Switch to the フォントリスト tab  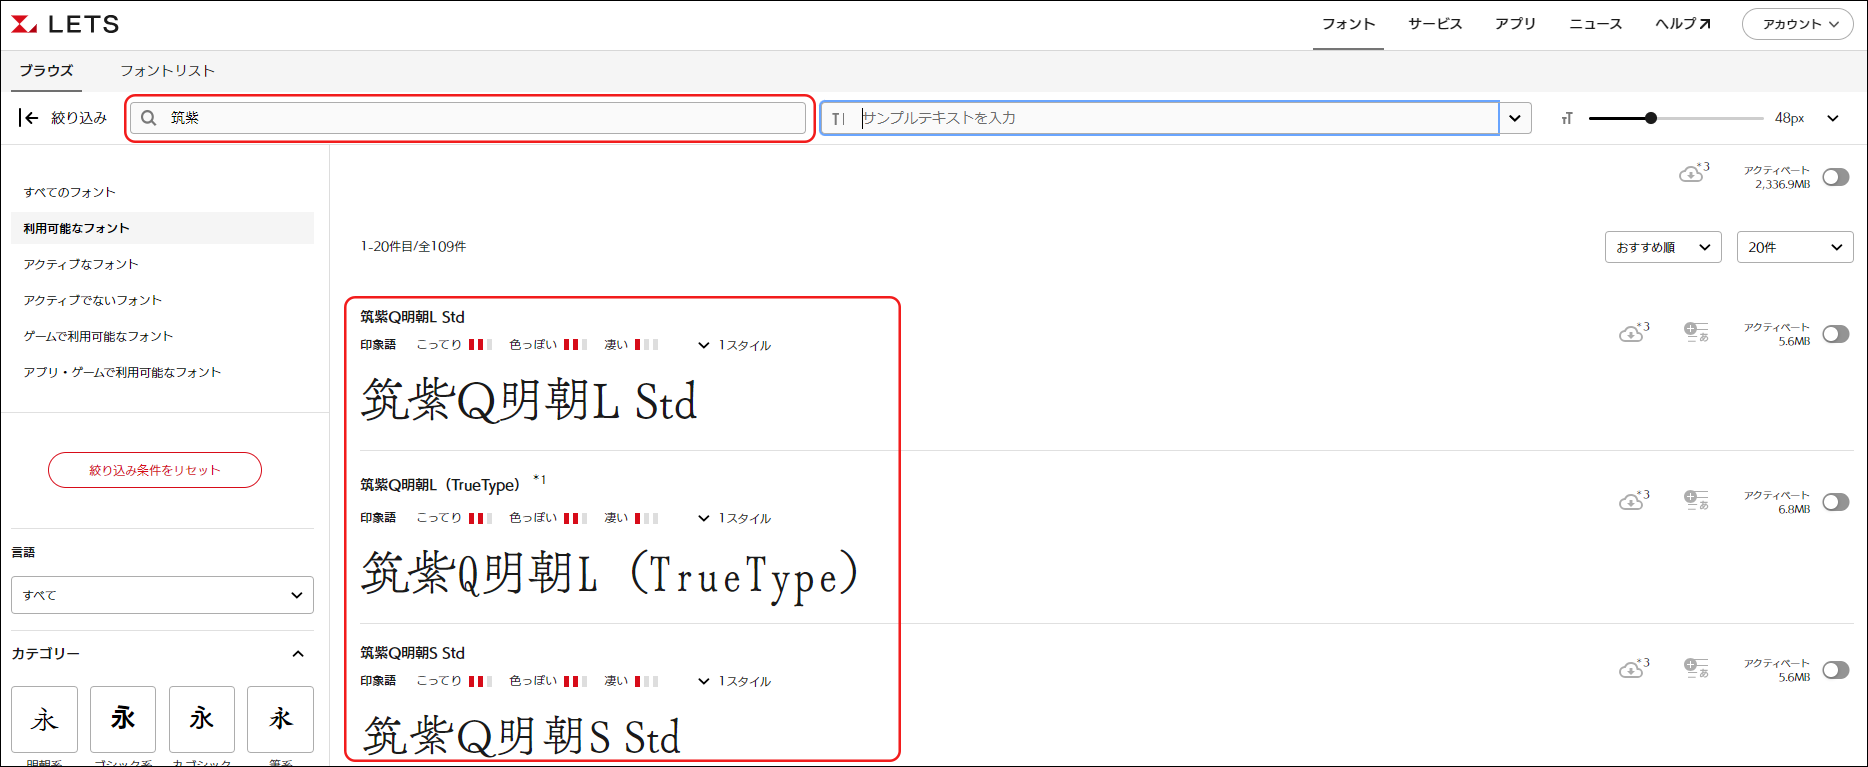167,71
